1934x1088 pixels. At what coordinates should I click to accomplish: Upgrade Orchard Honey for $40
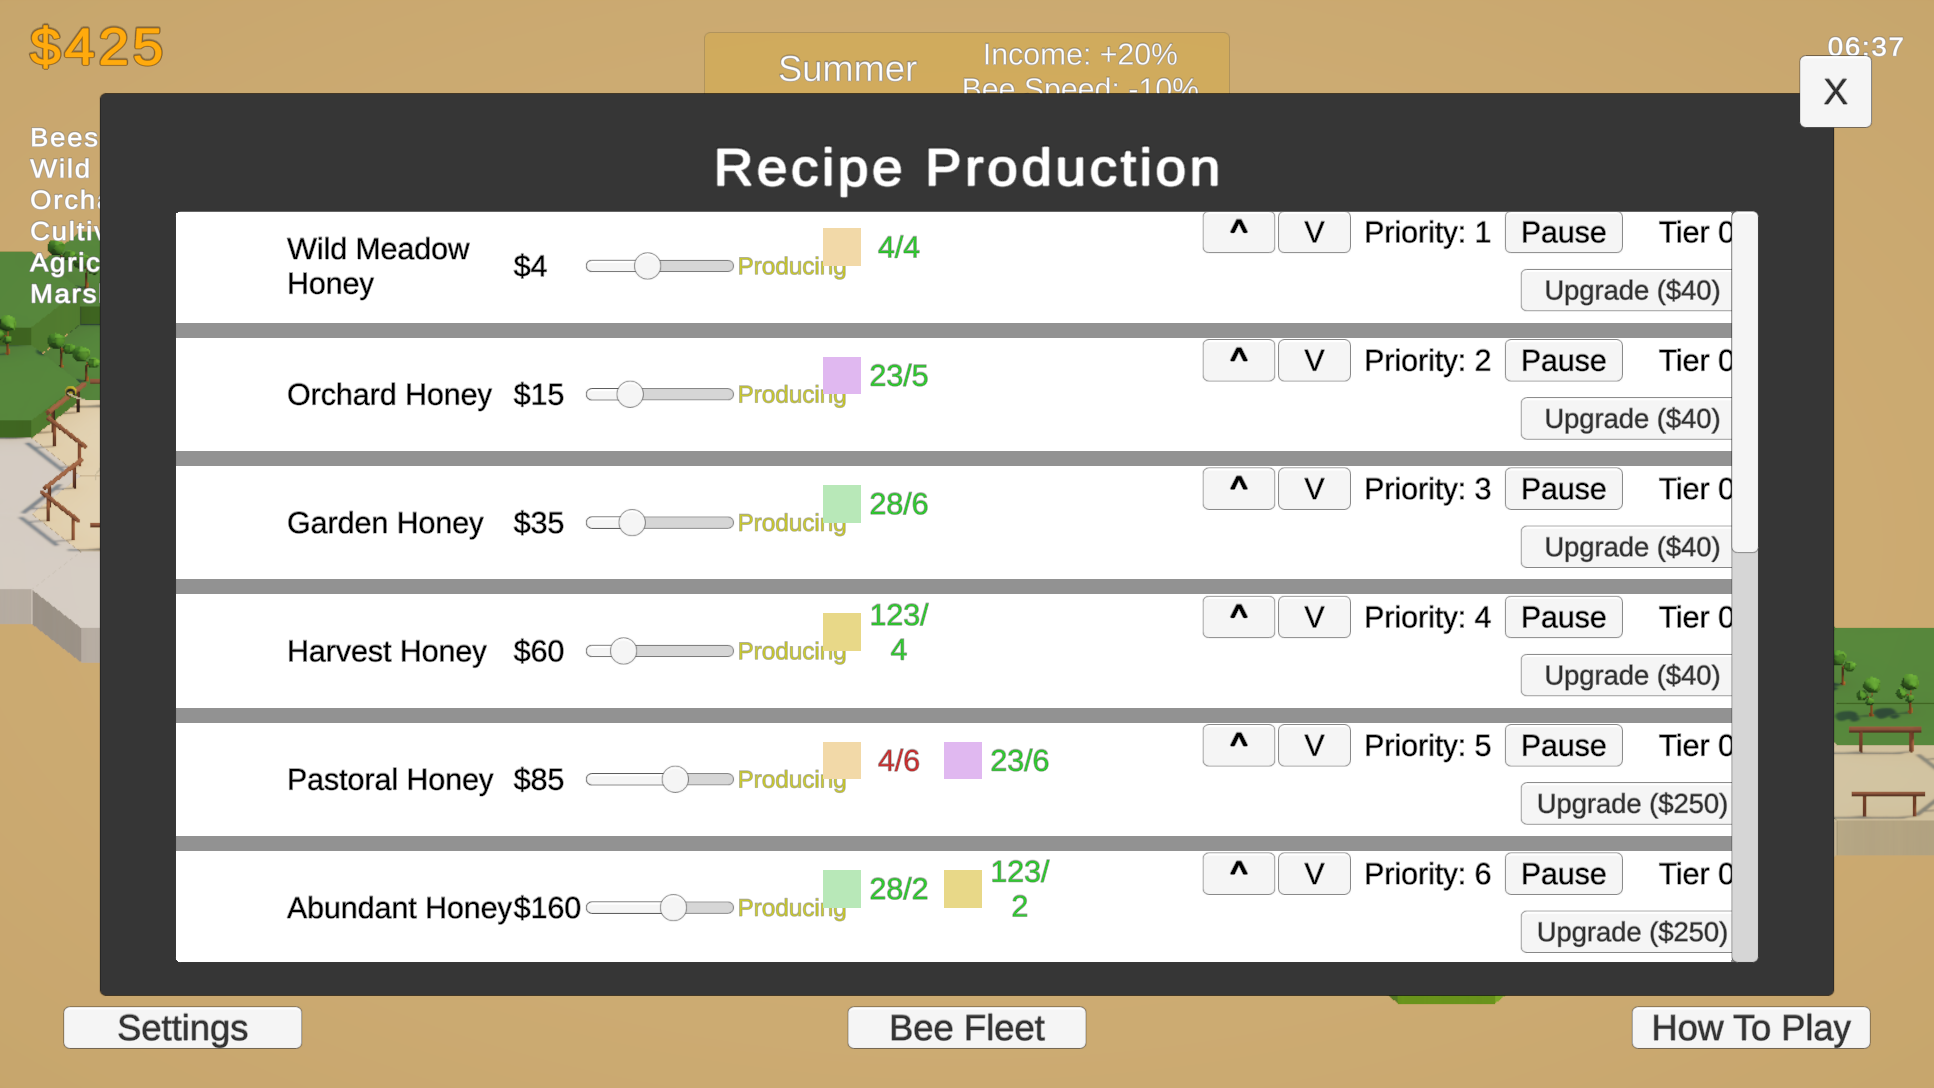[1630, 419]
